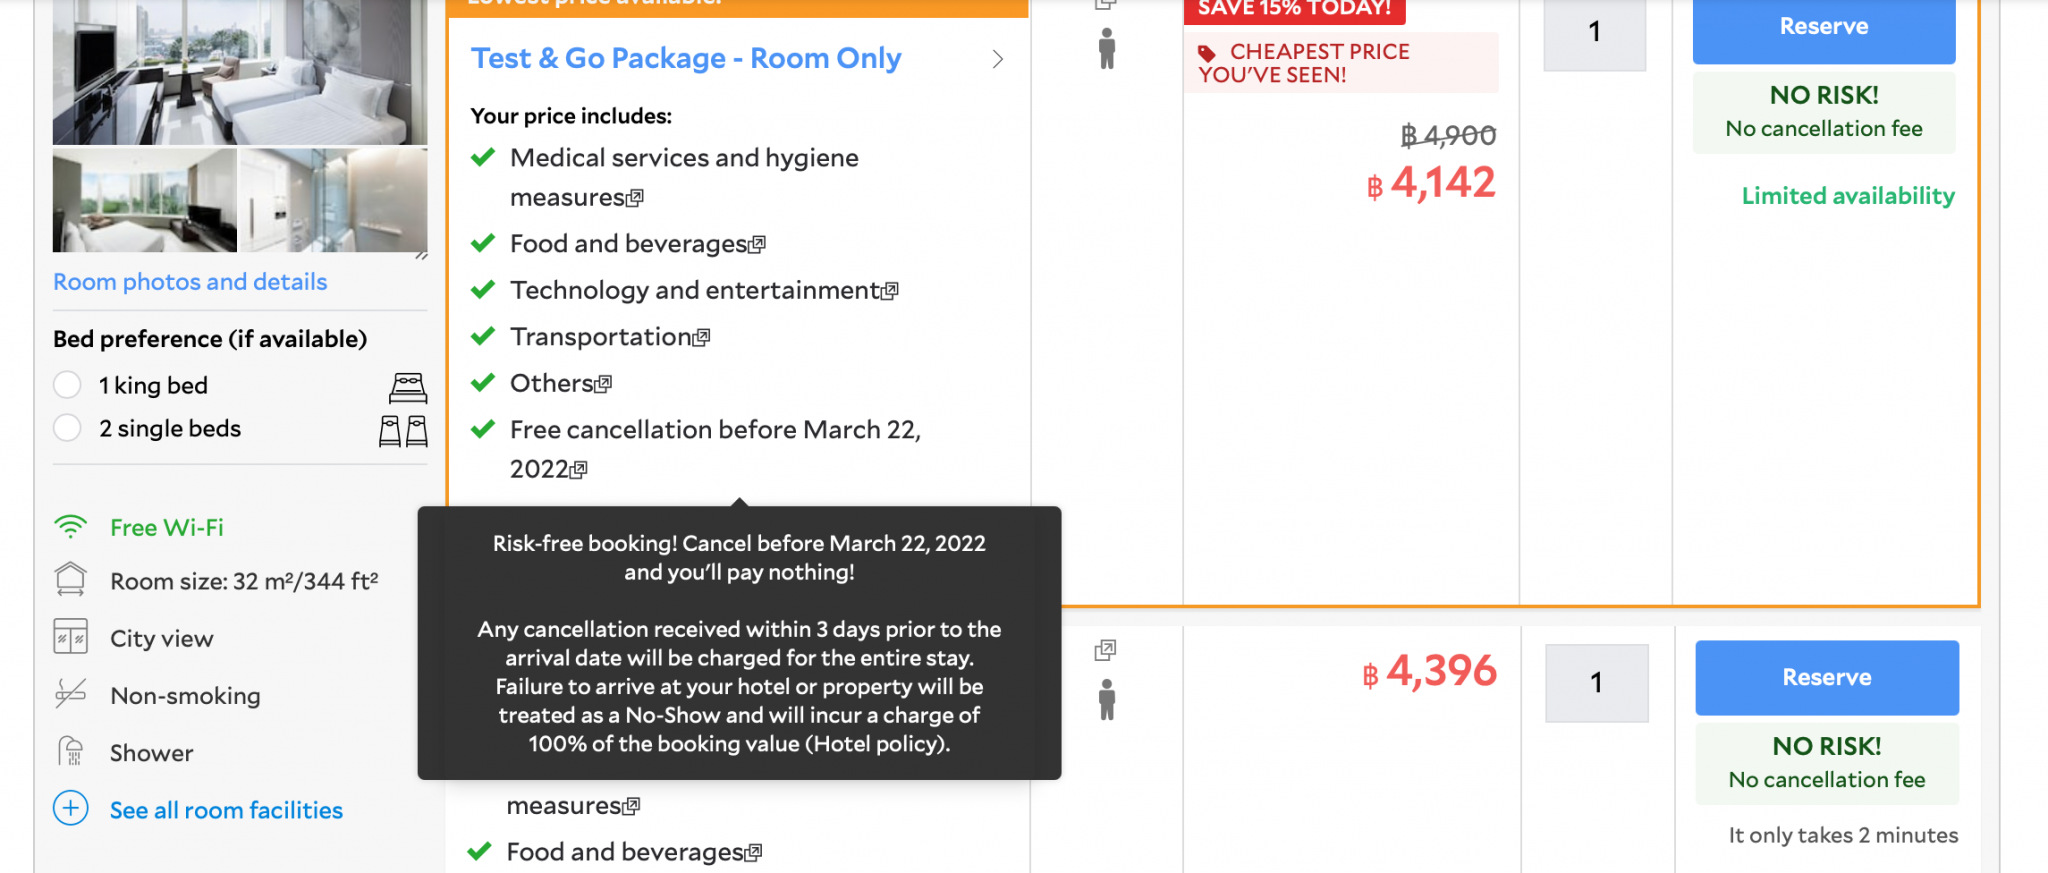Open the Test & Go Package - Room Only title
2048x873 pixels.
click(686, 58)
